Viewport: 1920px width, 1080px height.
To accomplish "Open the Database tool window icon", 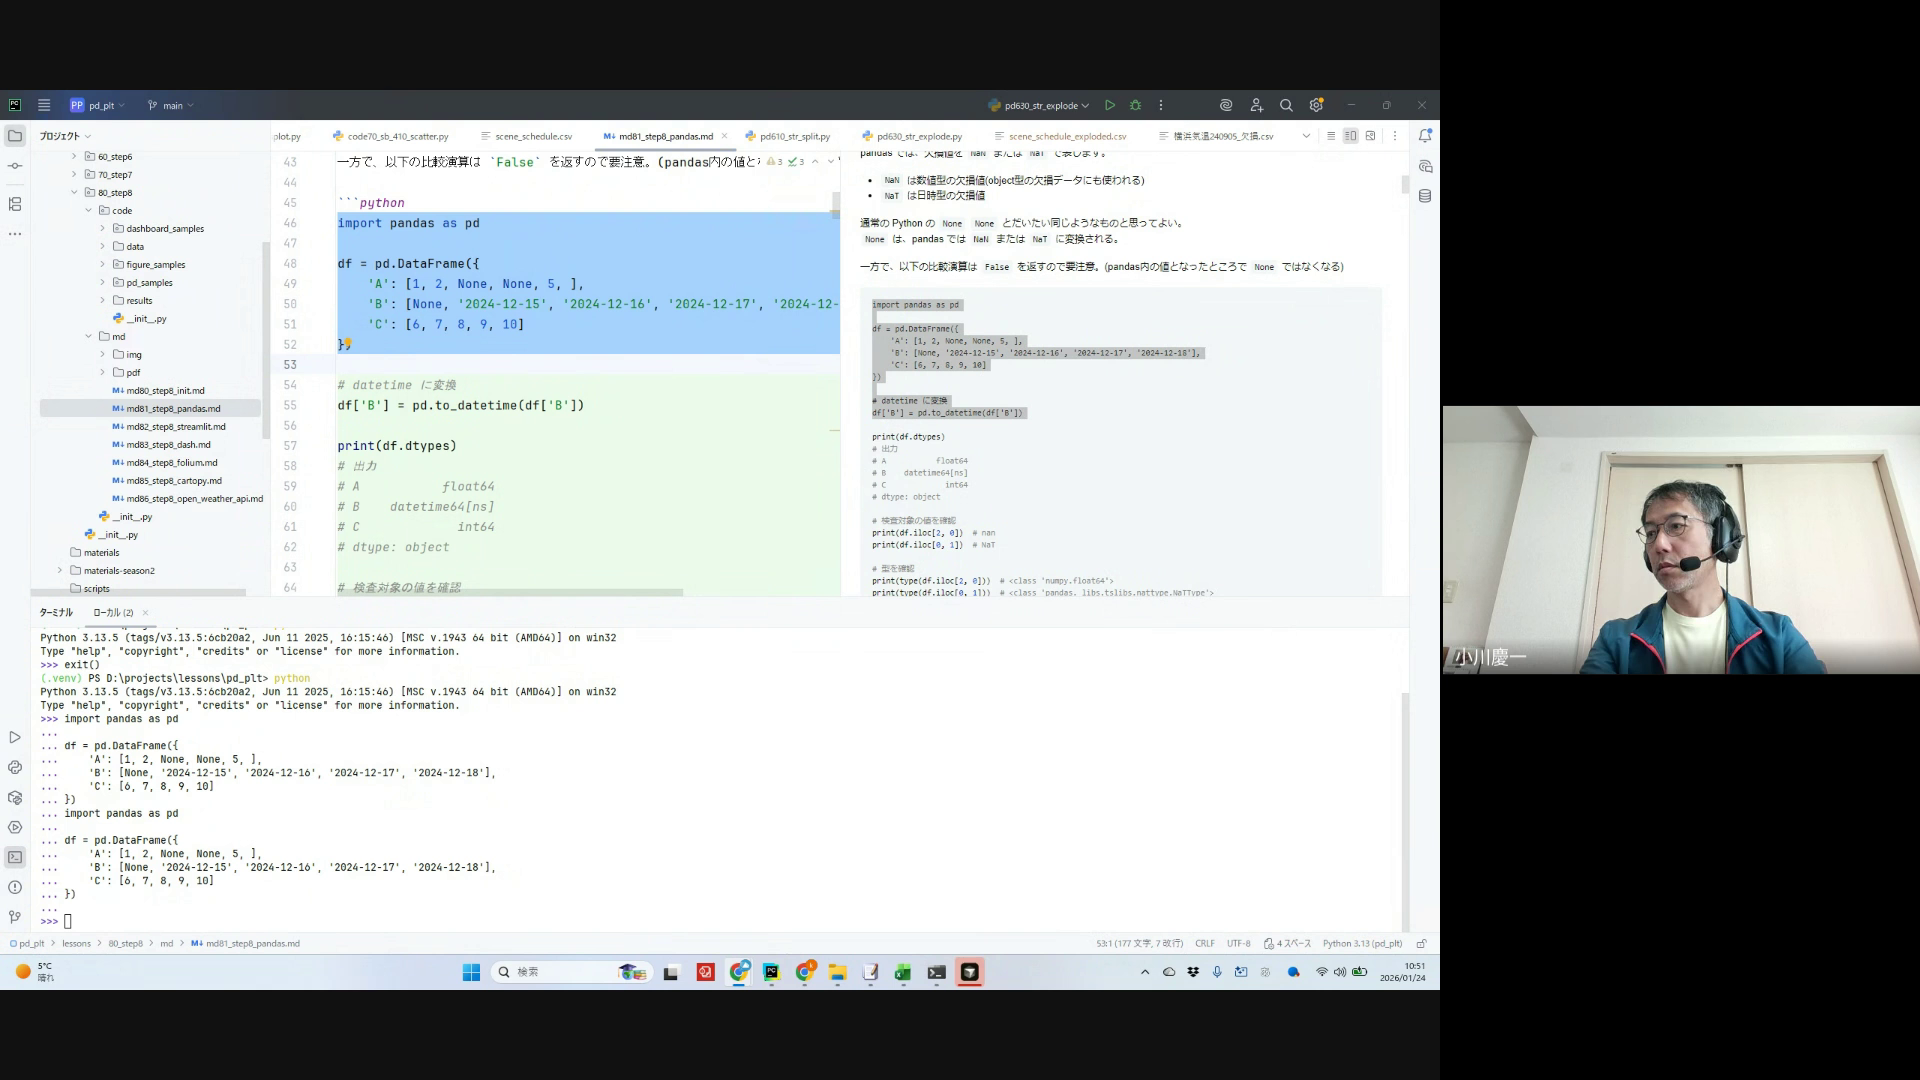I will (x=1425, y=196).
